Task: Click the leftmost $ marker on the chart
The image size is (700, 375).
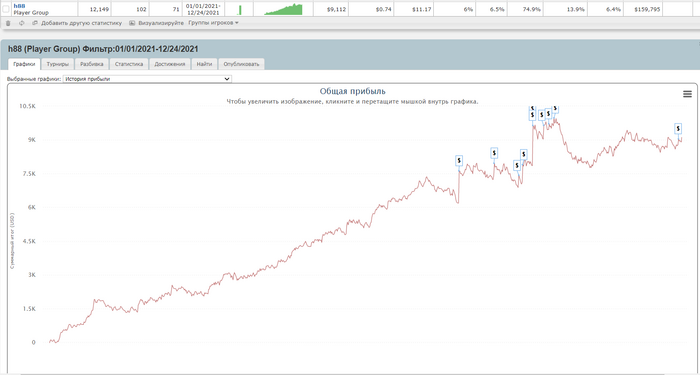Action: coord(459,161)
